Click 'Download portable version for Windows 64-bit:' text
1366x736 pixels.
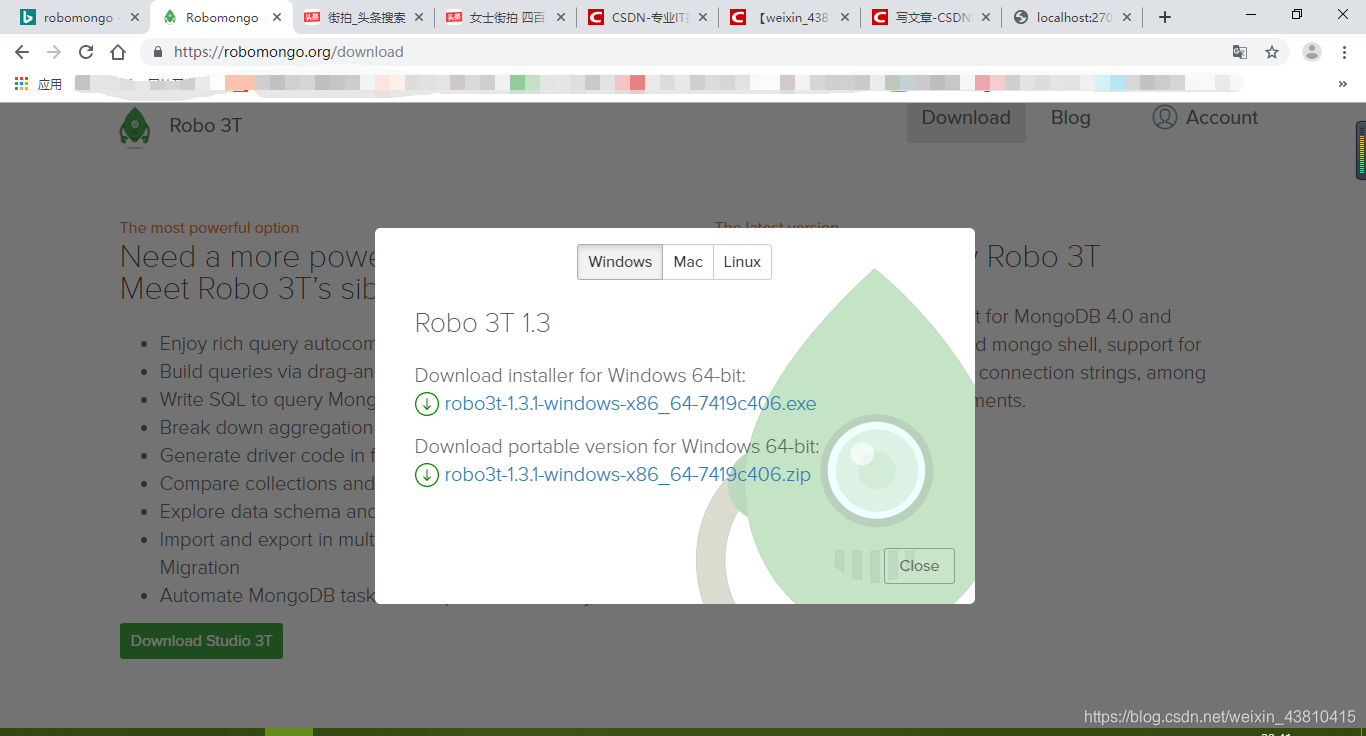pyautogui.click(x=617, y=446)
